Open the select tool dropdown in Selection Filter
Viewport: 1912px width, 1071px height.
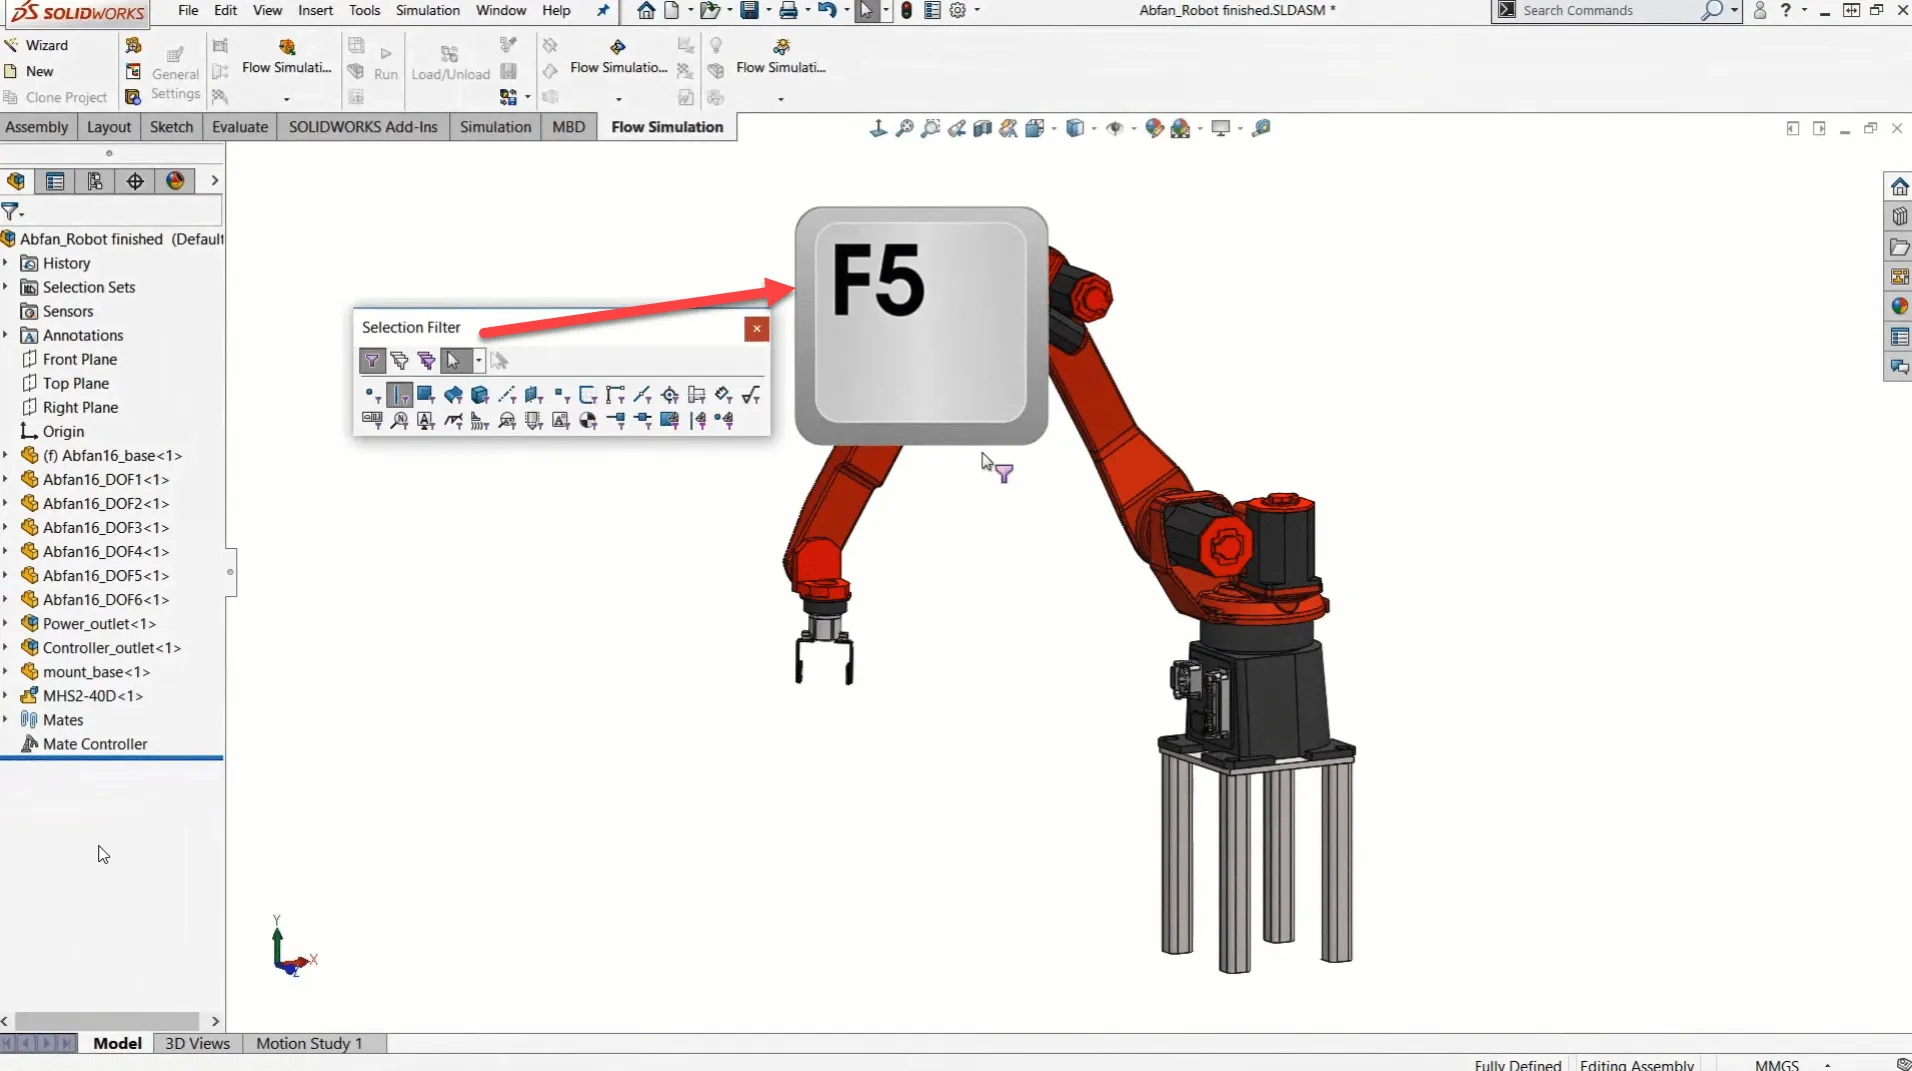click(x=478, y=361)
